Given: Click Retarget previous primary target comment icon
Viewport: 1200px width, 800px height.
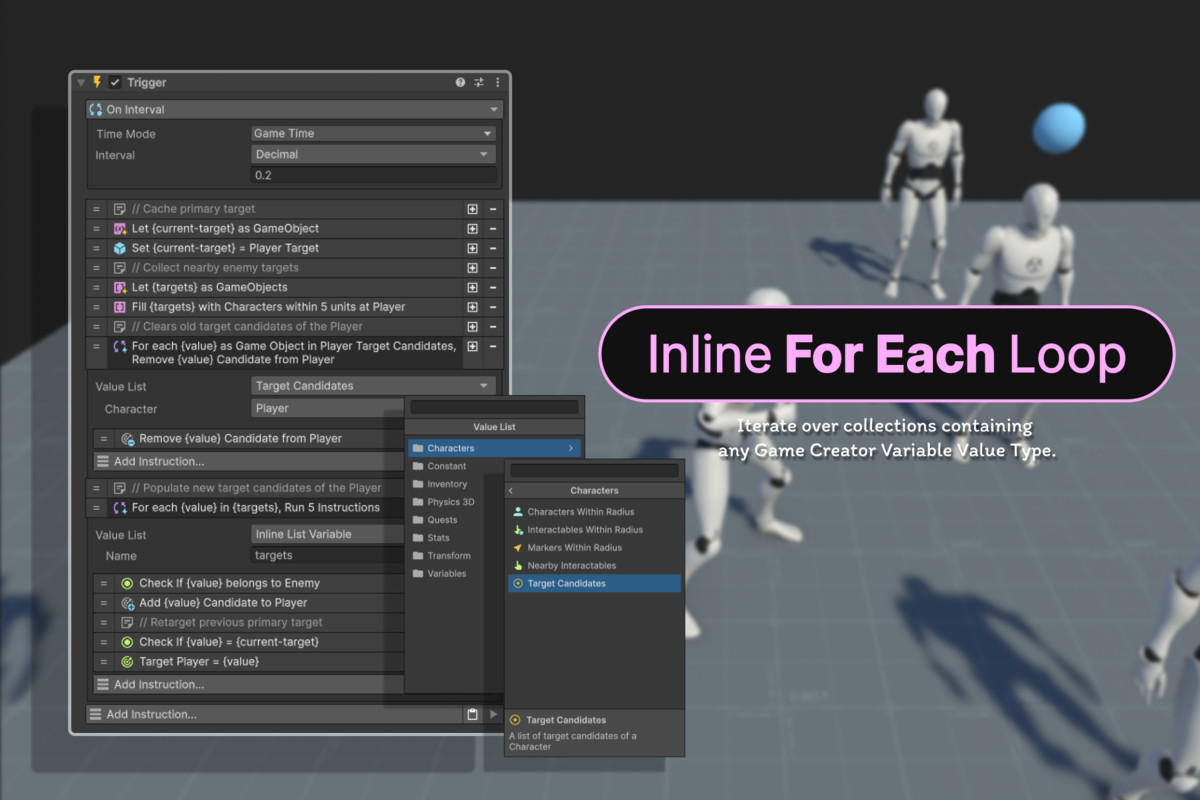Looking at the screenshot, I should [x=127, y=622].
